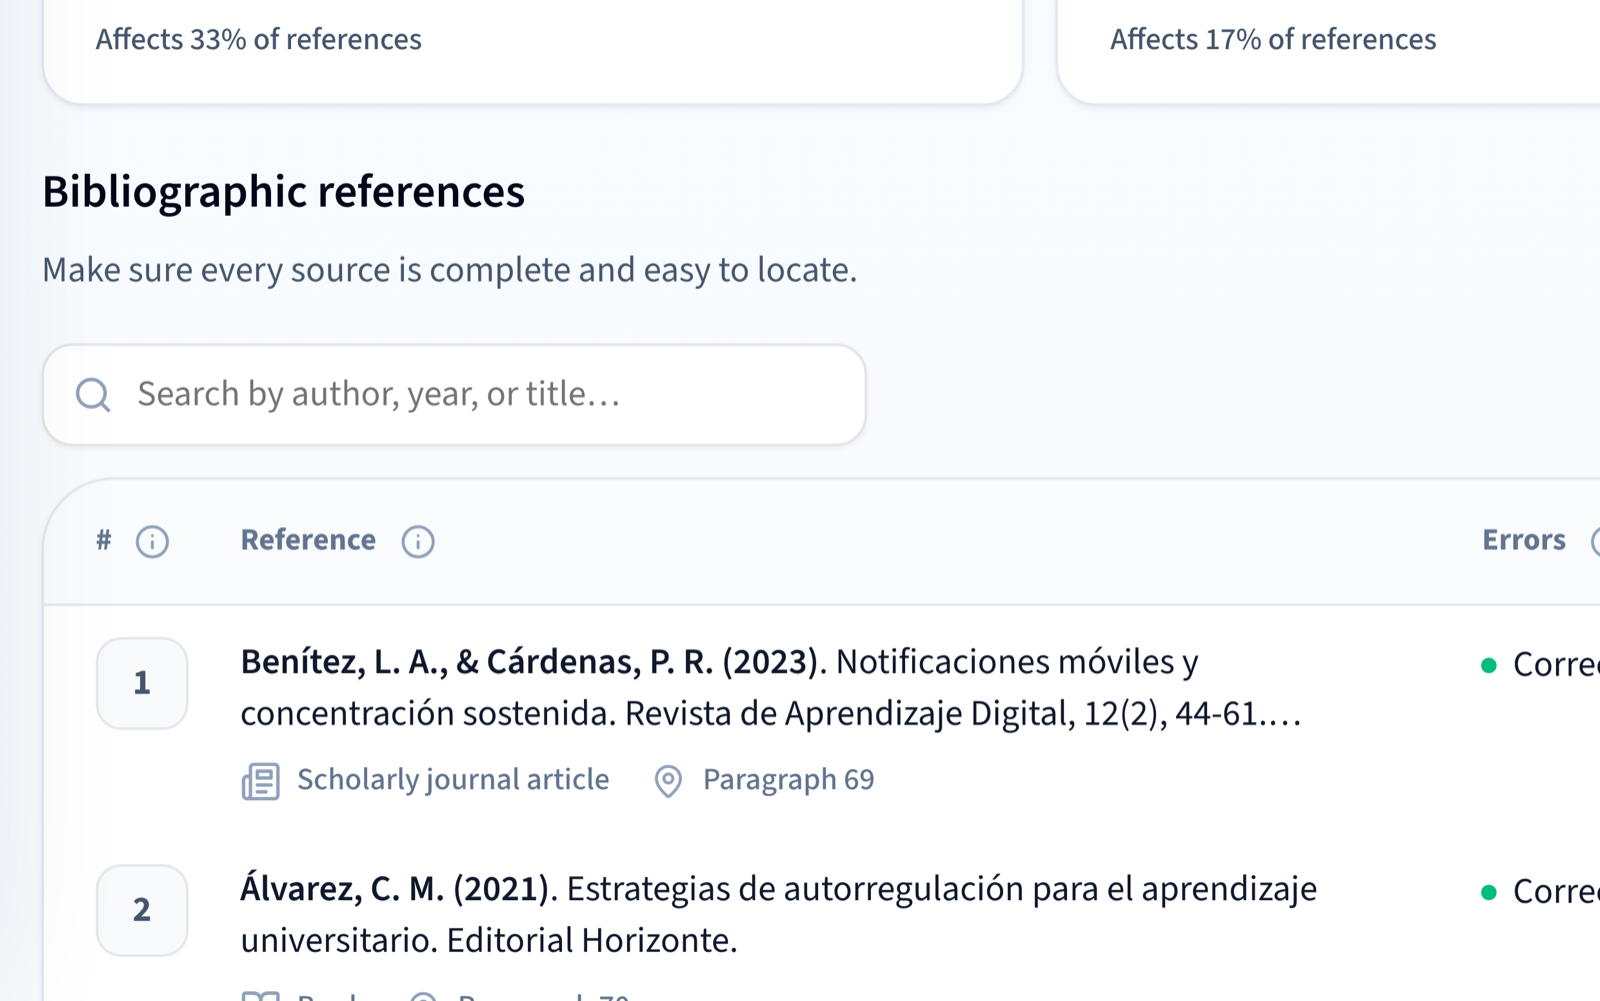This screenshot has width=1600, height=1001.
Task: Open the Álvarez, C. M. (2021) reference
Action: pyautogui.click(x=778, y=915)
